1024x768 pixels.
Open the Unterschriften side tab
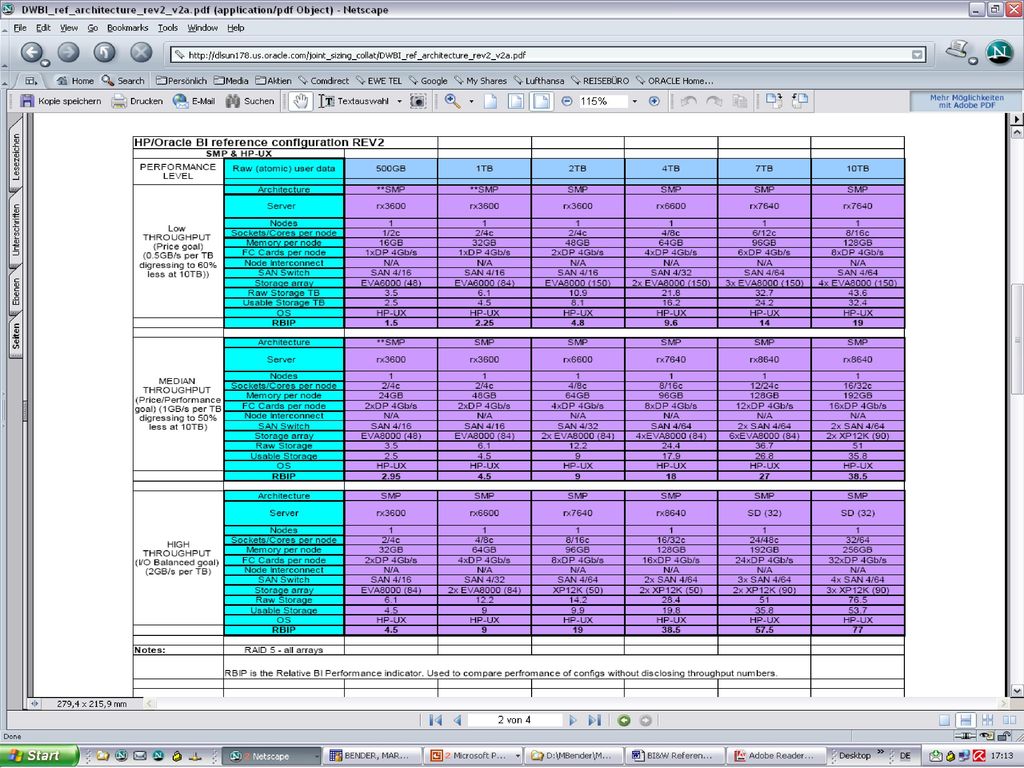click(16, 230)
